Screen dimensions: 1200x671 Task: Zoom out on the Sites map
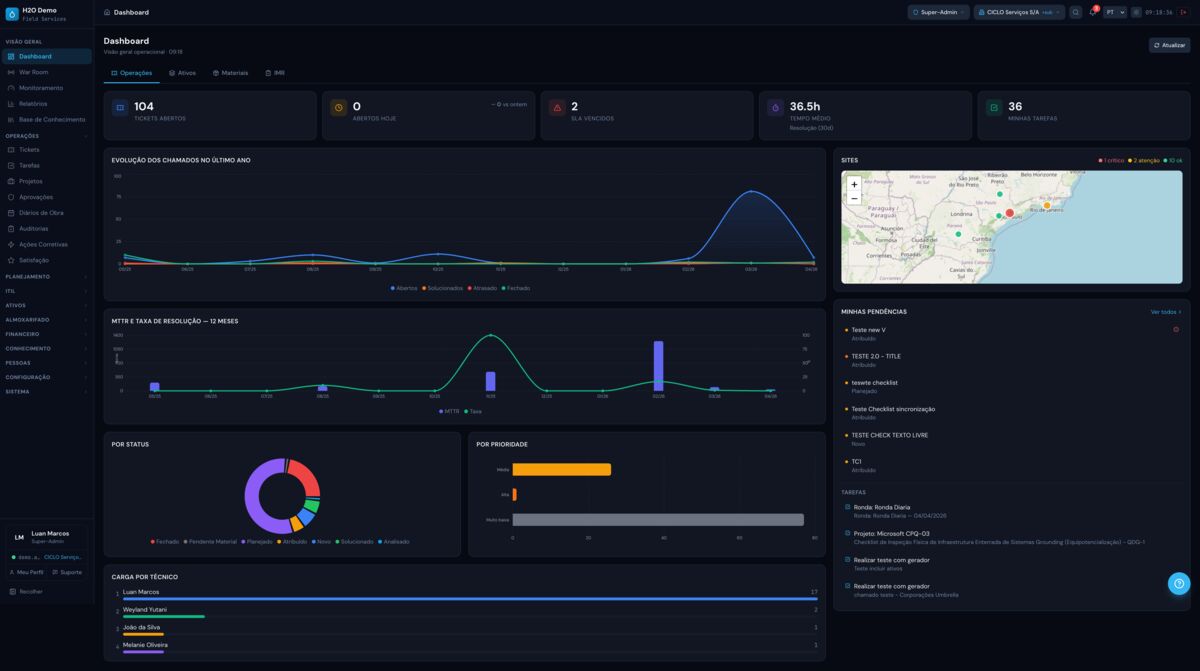(854, 199)
